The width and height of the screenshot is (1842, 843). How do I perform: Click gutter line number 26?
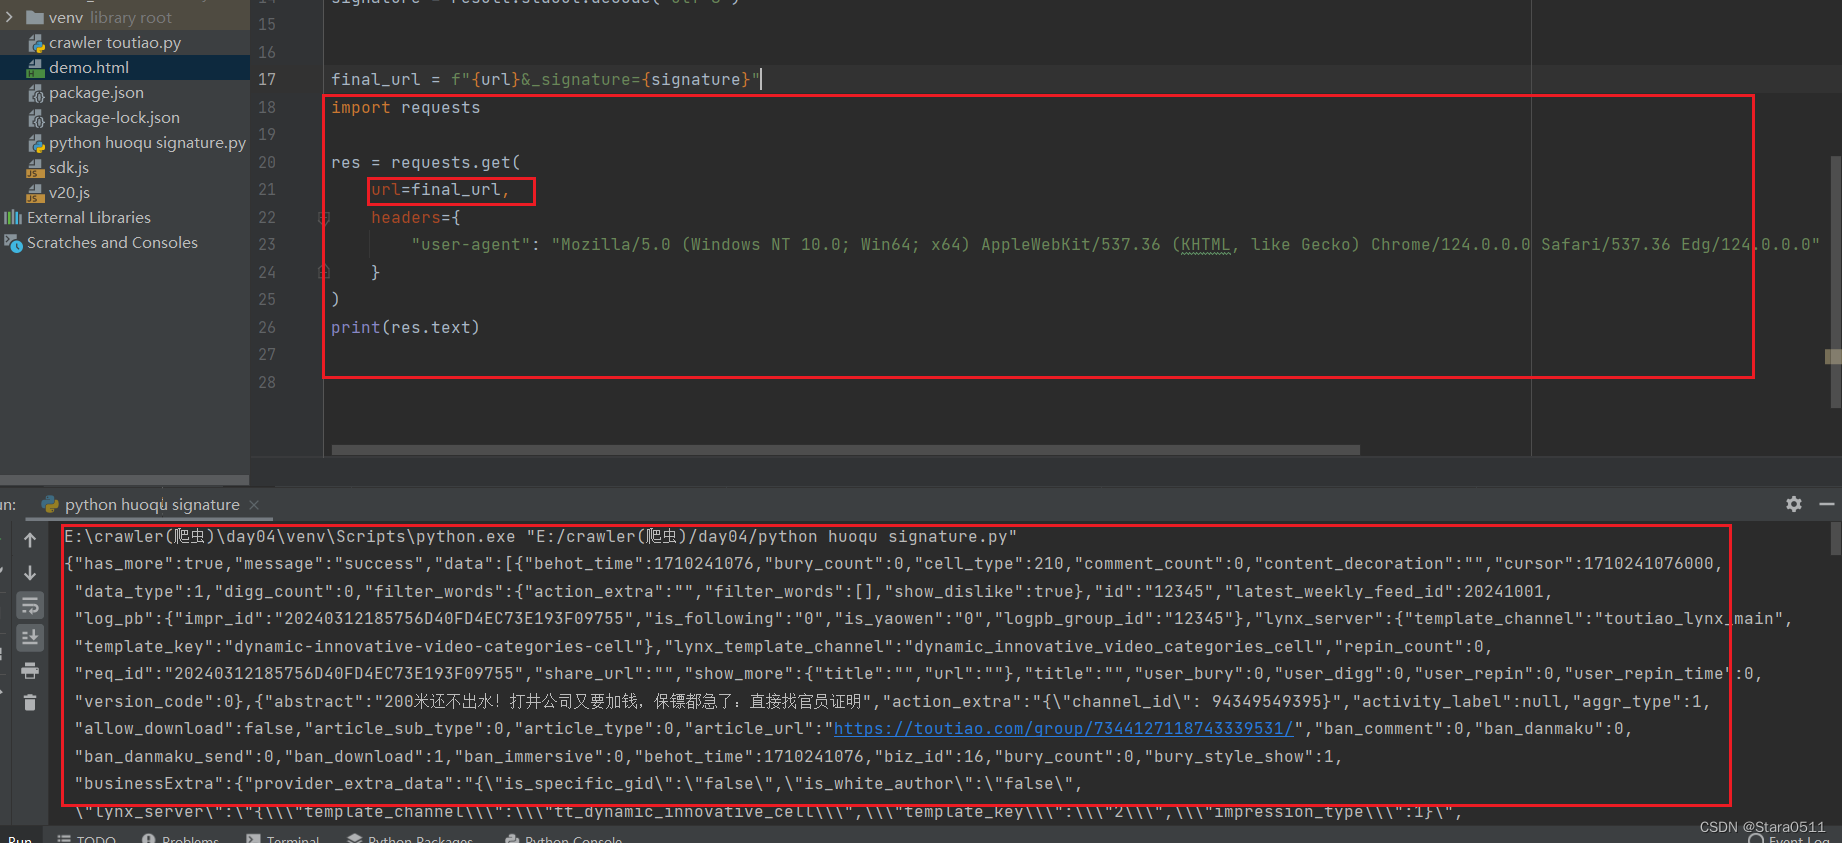[x=267, y=327]
